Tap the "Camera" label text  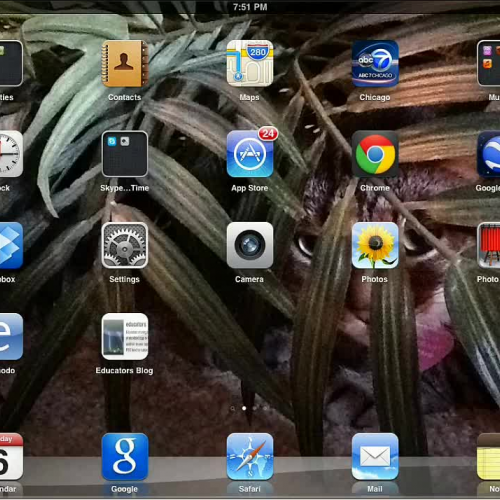[249, 279]
